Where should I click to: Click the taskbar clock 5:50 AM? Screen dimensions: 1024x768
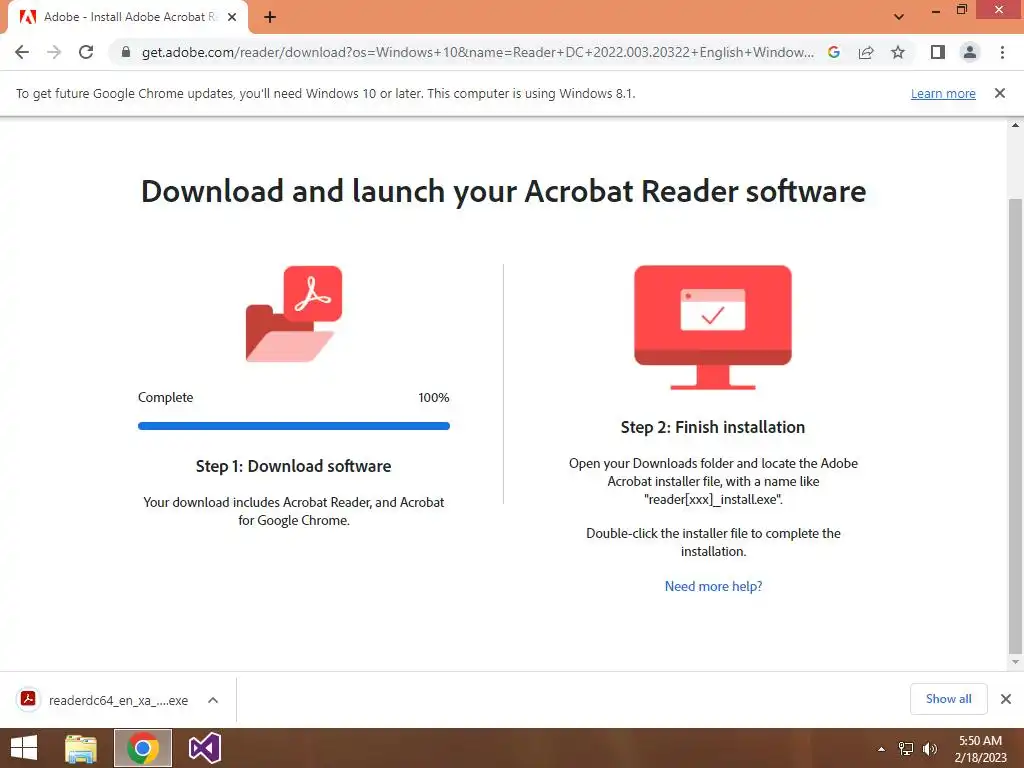(980, 748)
